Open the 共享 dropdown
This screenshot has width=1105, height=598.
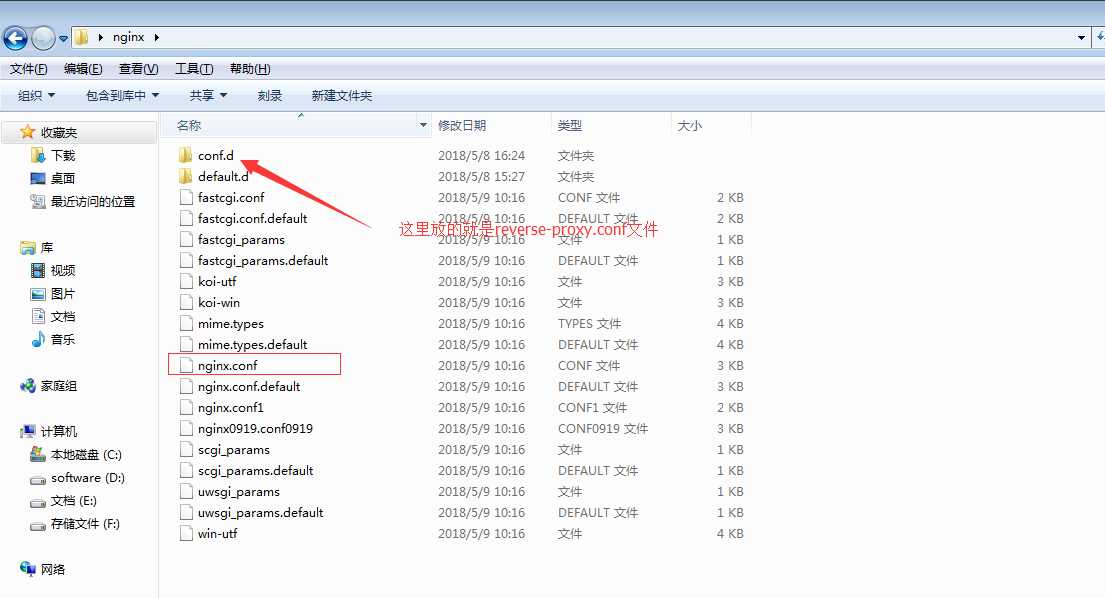pyautogui.click(x=209, y=95)
